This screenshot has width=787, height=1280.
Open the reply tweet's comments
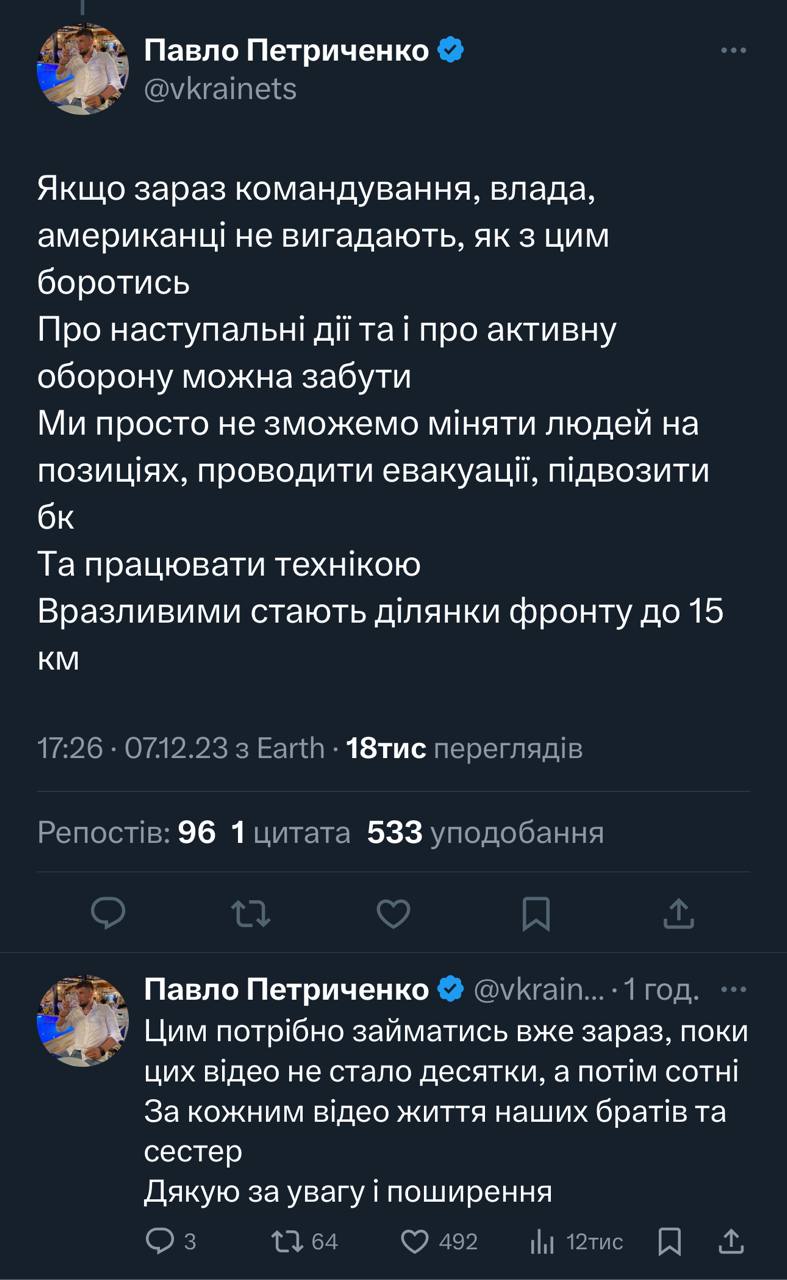160,1241
